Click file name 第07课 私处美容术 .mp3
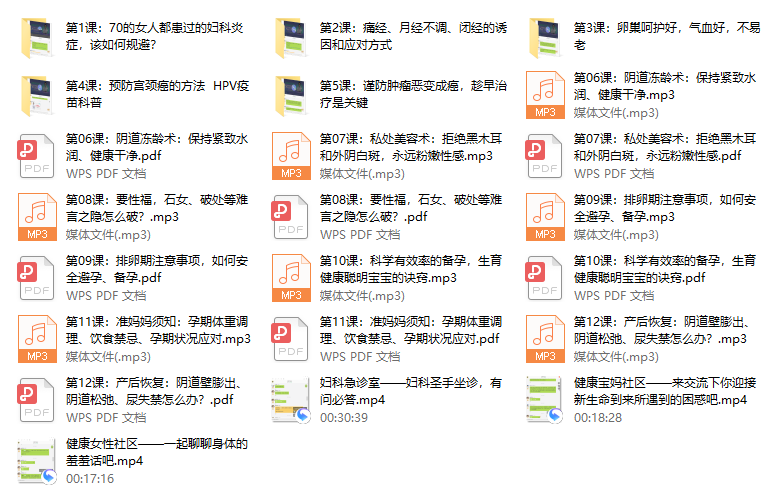Screen dimensions: 783x497 [411, 147]
